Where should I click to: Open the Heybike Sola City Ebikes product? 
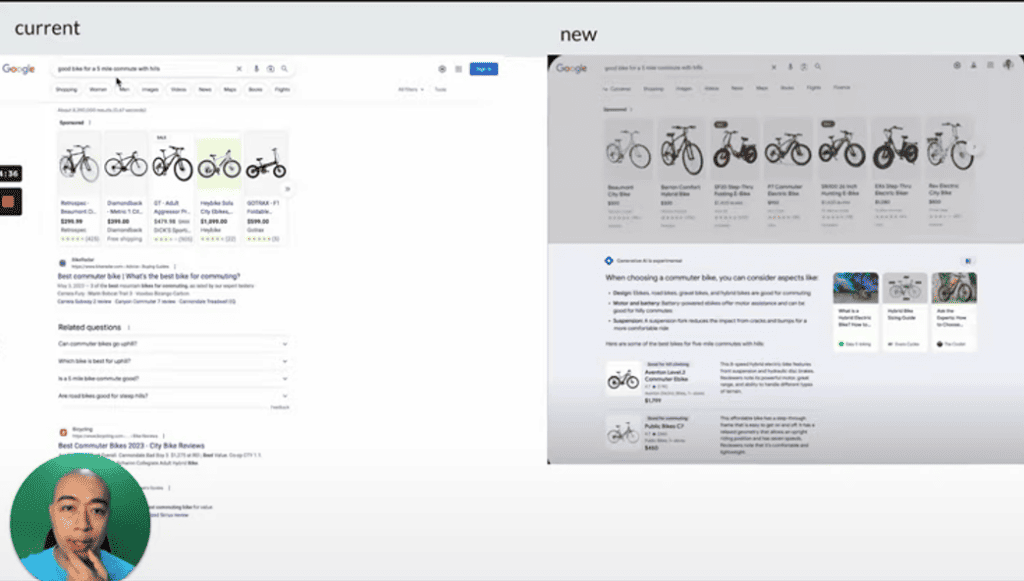point(219,187)
